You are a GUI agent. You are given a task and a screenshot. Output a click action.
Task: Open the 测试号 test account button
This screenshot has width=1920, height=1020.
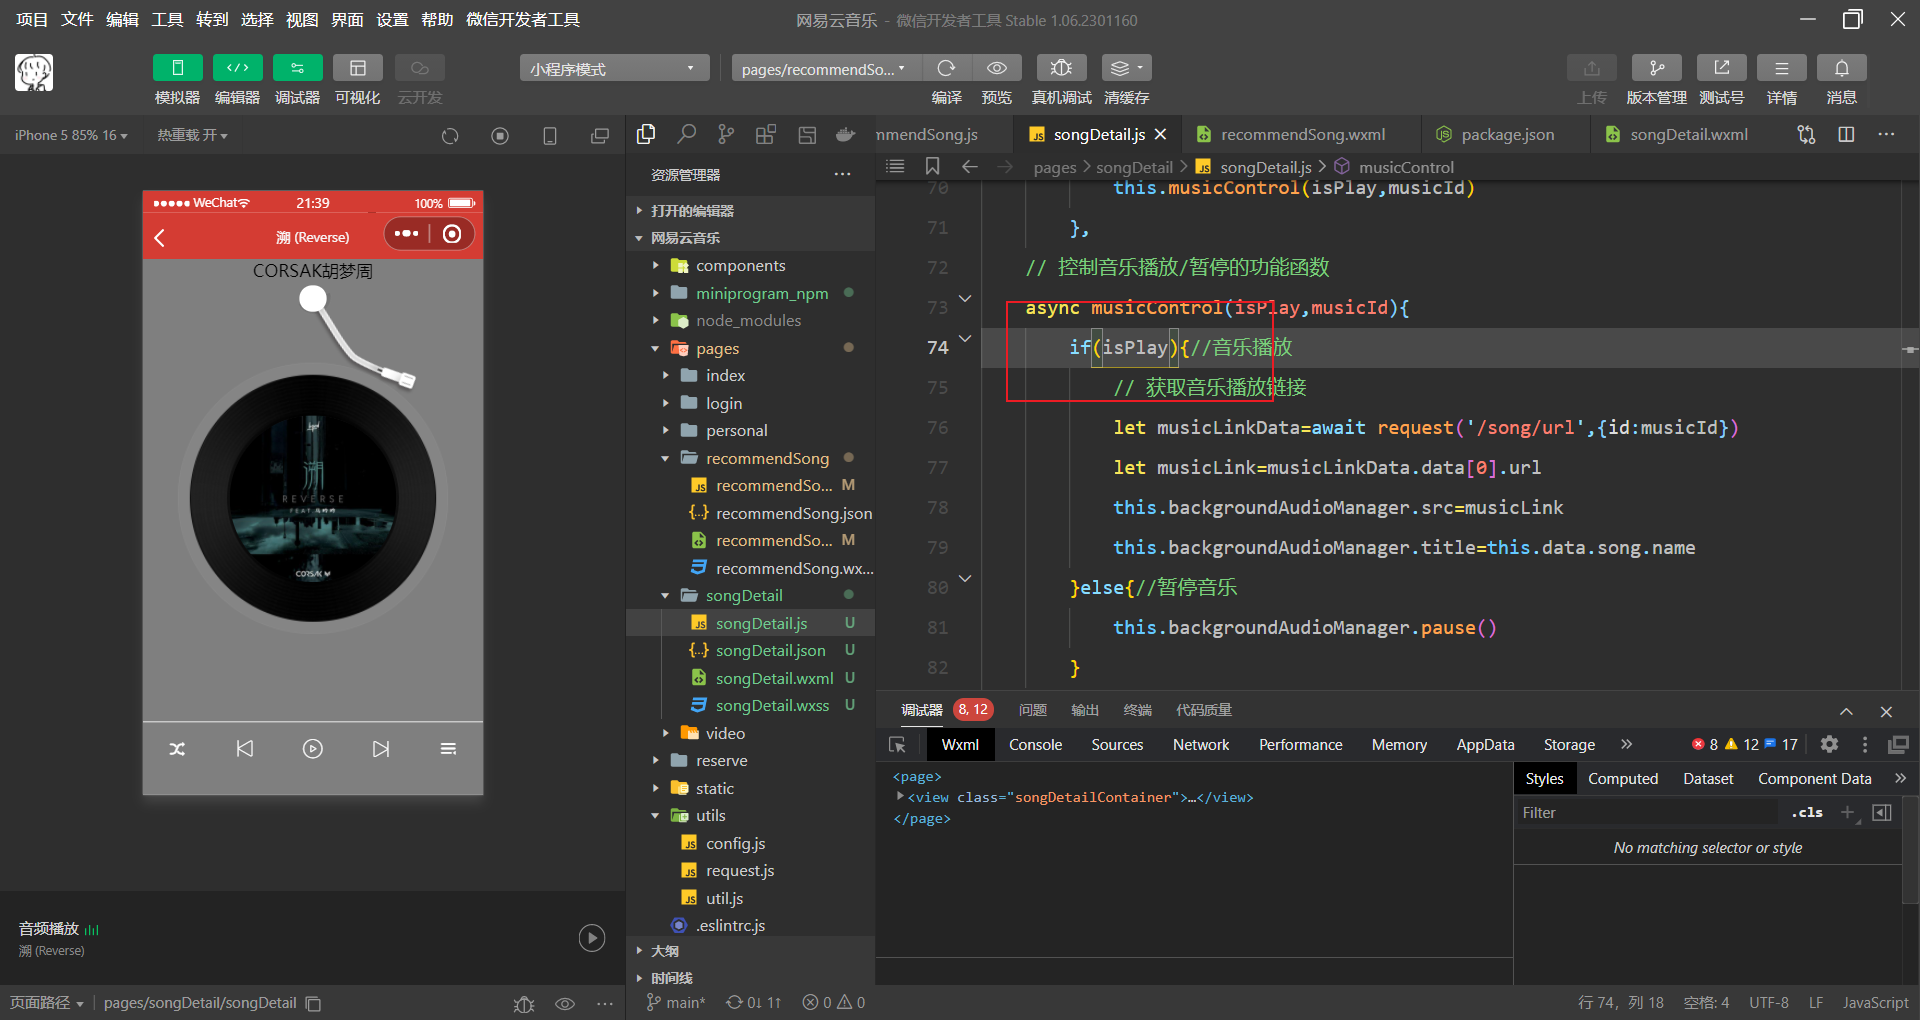tap(1721, 68)
